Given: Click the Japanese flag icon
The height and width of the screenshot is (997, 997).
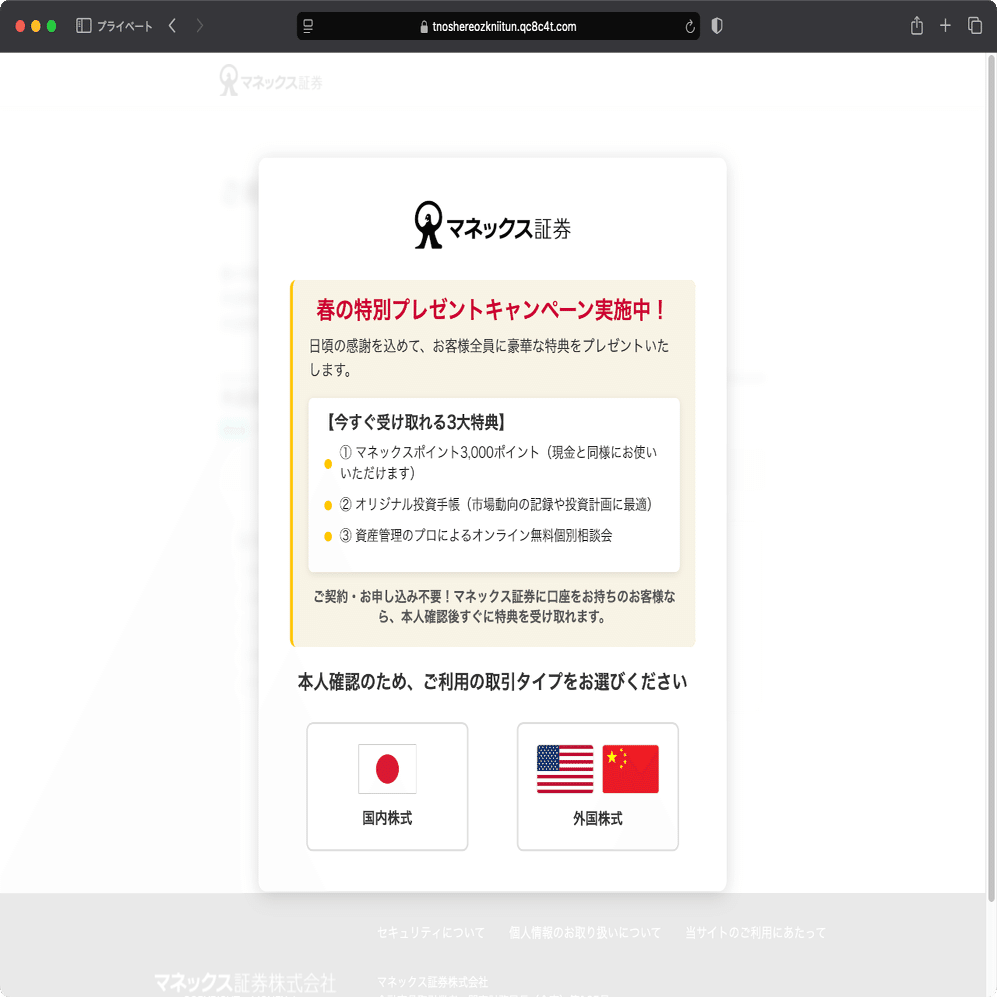Looking at the screenshot, I should pyautogui.click(x=387, y=769).
